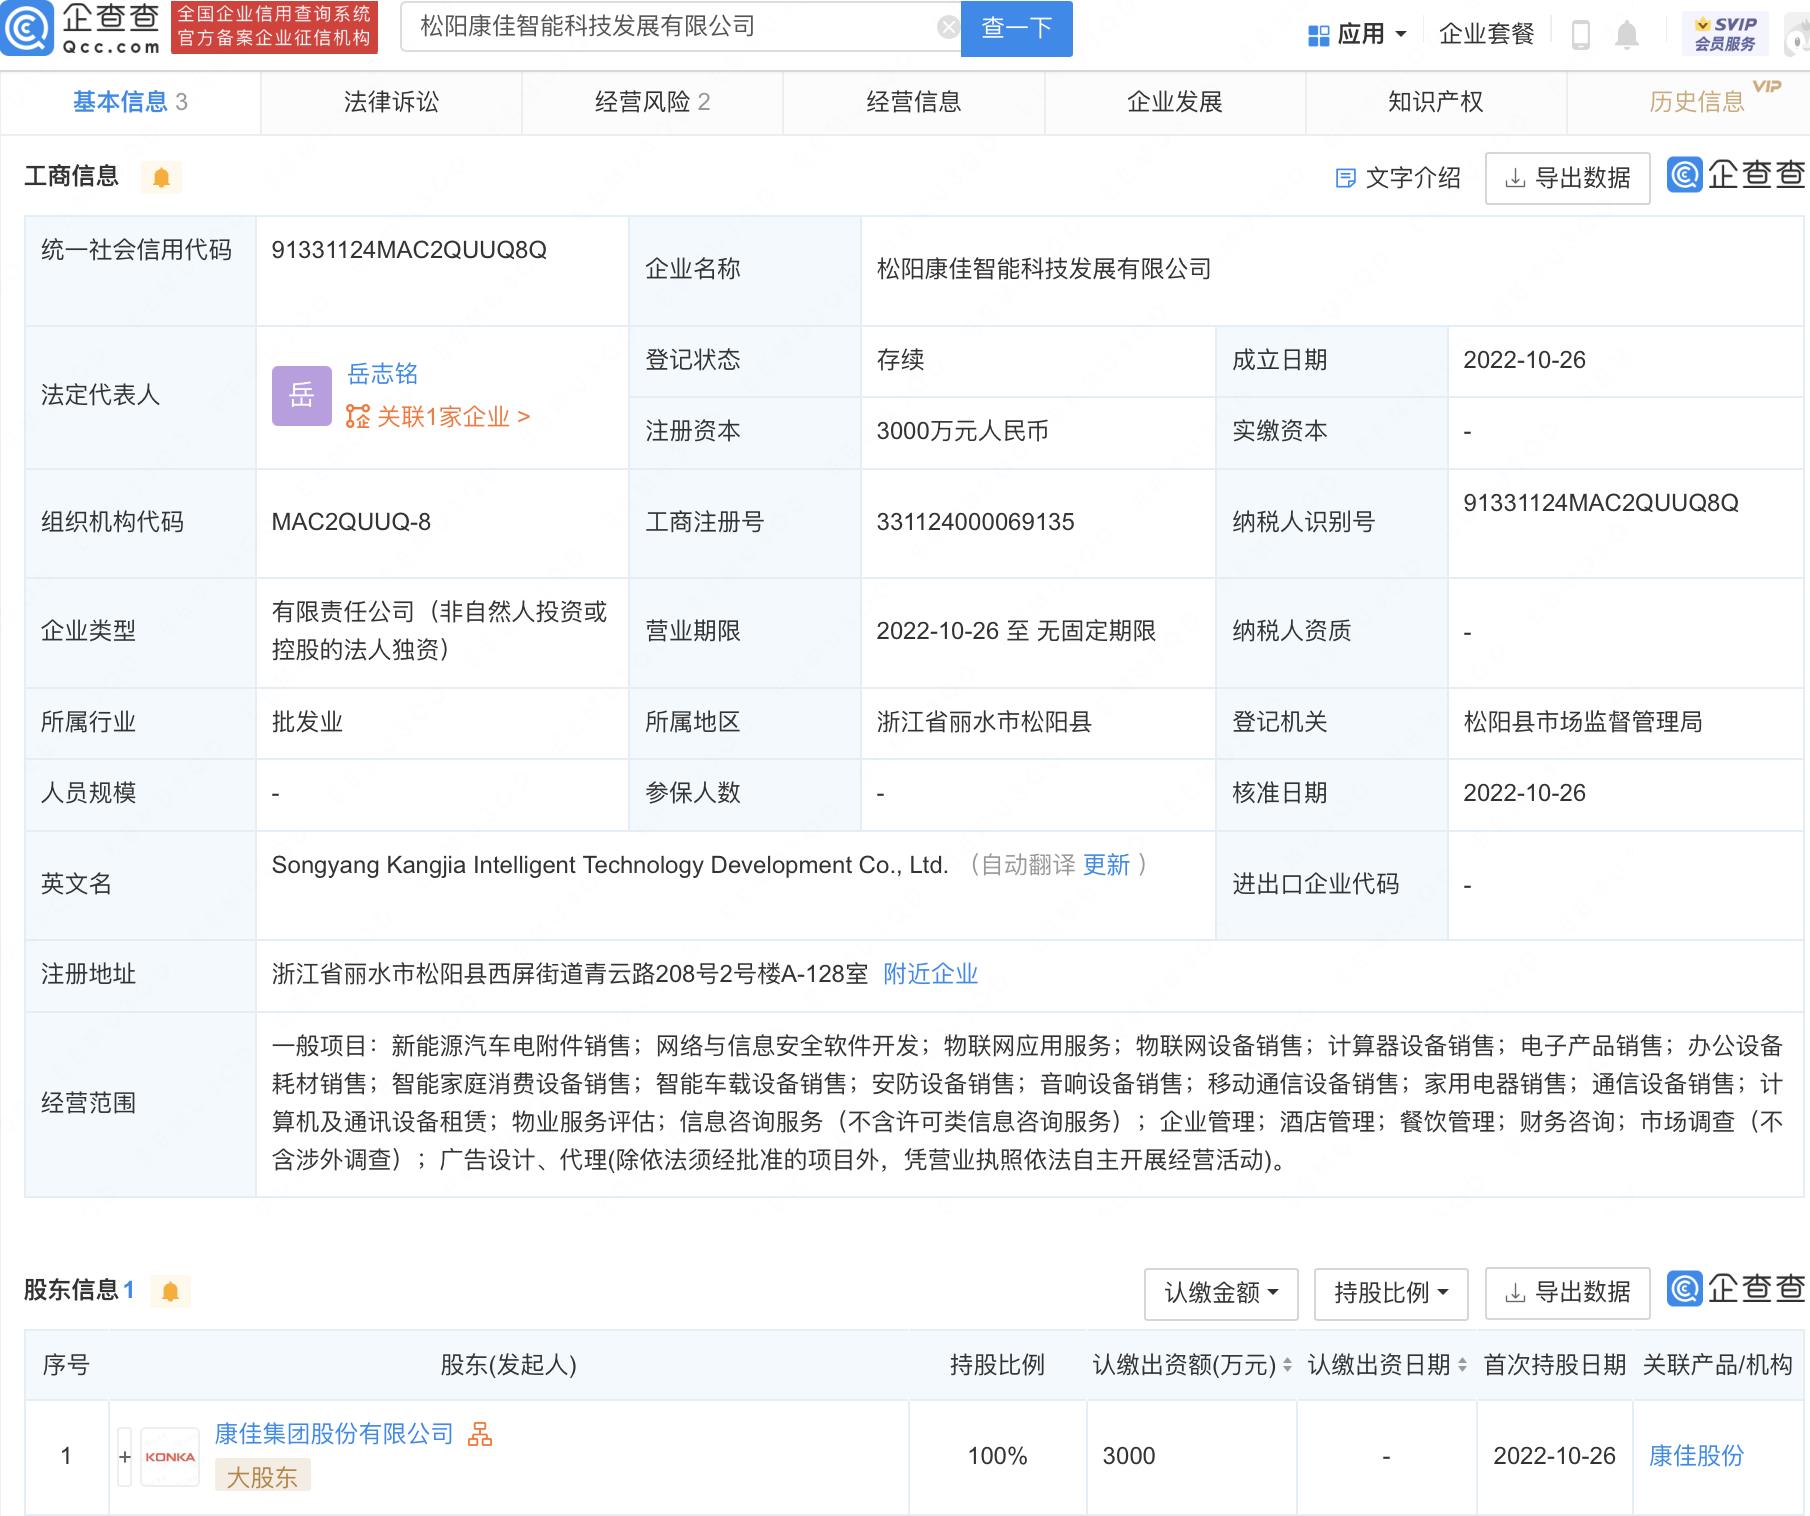
Task: Click the 大股东 tag
Action: click(262, 1476)
